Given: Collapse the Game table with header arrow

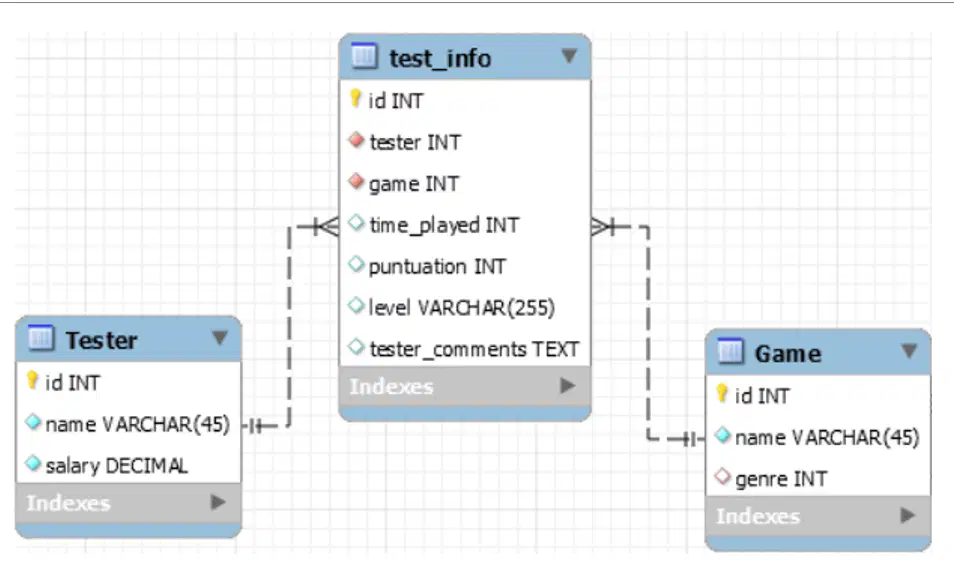Looking at the screenshot, I should point(909,351).
